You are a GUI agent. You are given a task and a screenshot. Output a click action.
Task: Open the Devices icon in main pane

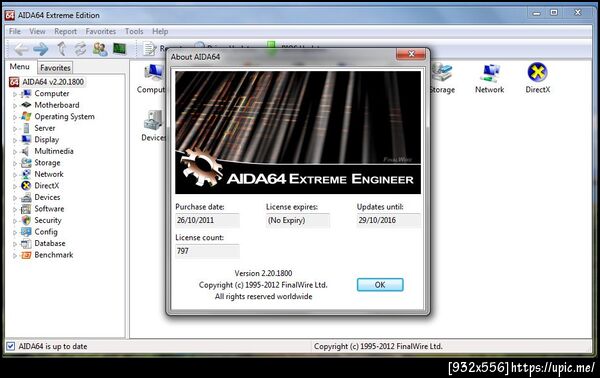(x=154, y=126)
